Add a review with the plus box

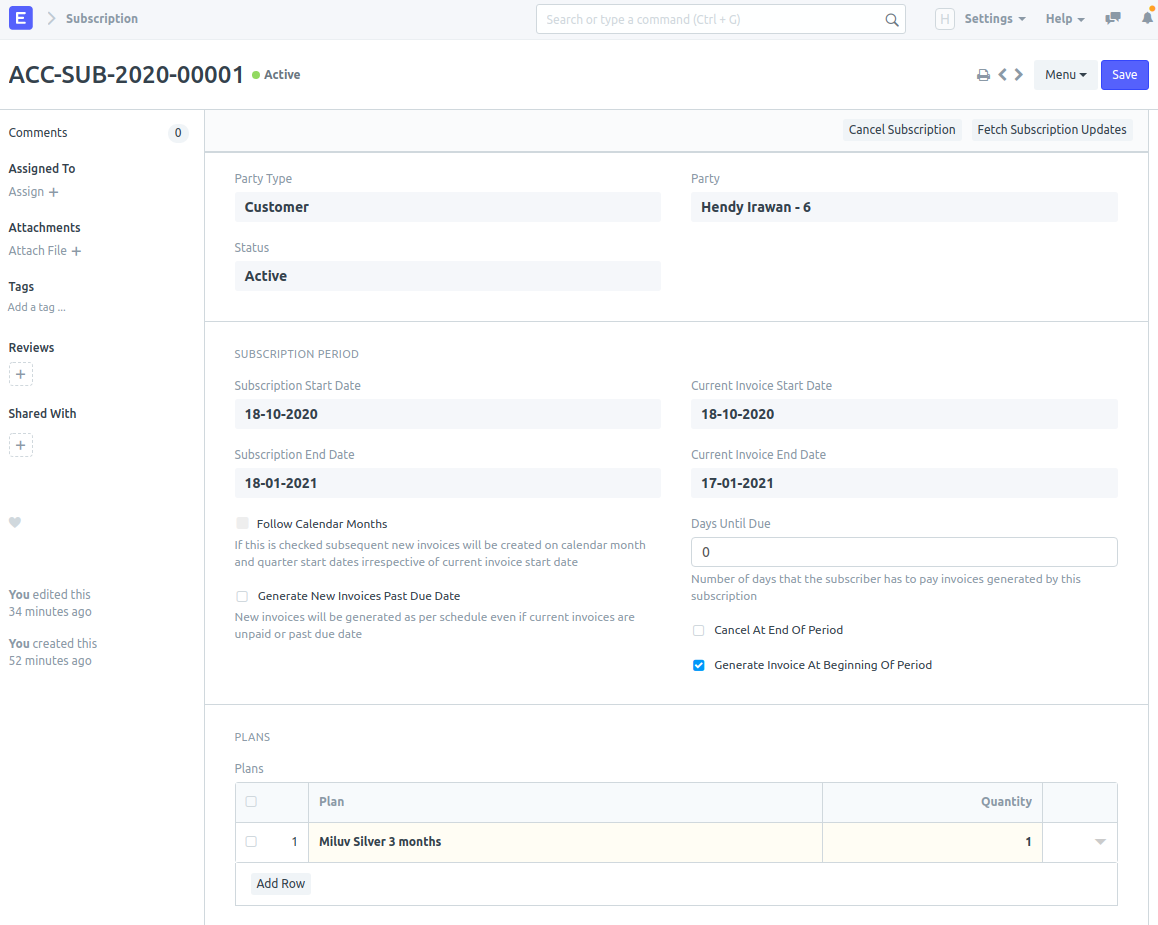(x=21, y=374)
